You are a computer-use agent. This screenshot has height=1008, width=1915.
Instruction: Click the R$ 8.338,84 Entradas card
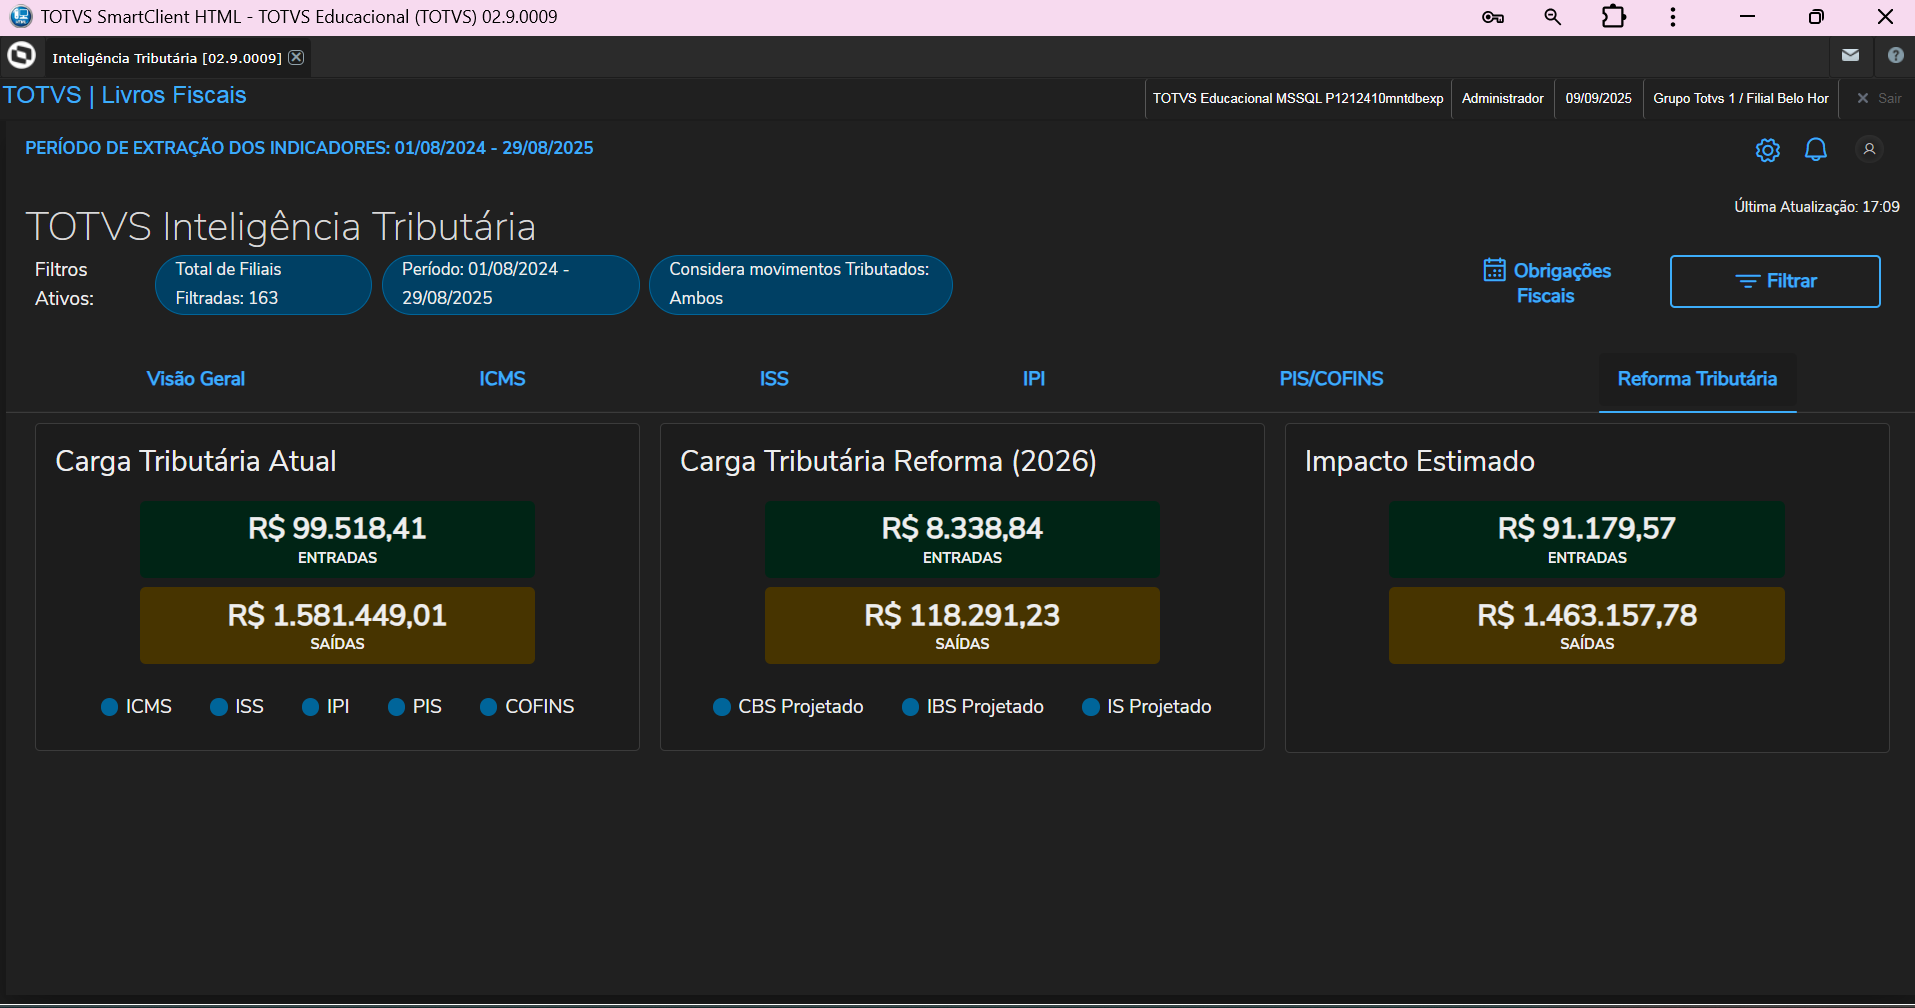tap(962, 539)
